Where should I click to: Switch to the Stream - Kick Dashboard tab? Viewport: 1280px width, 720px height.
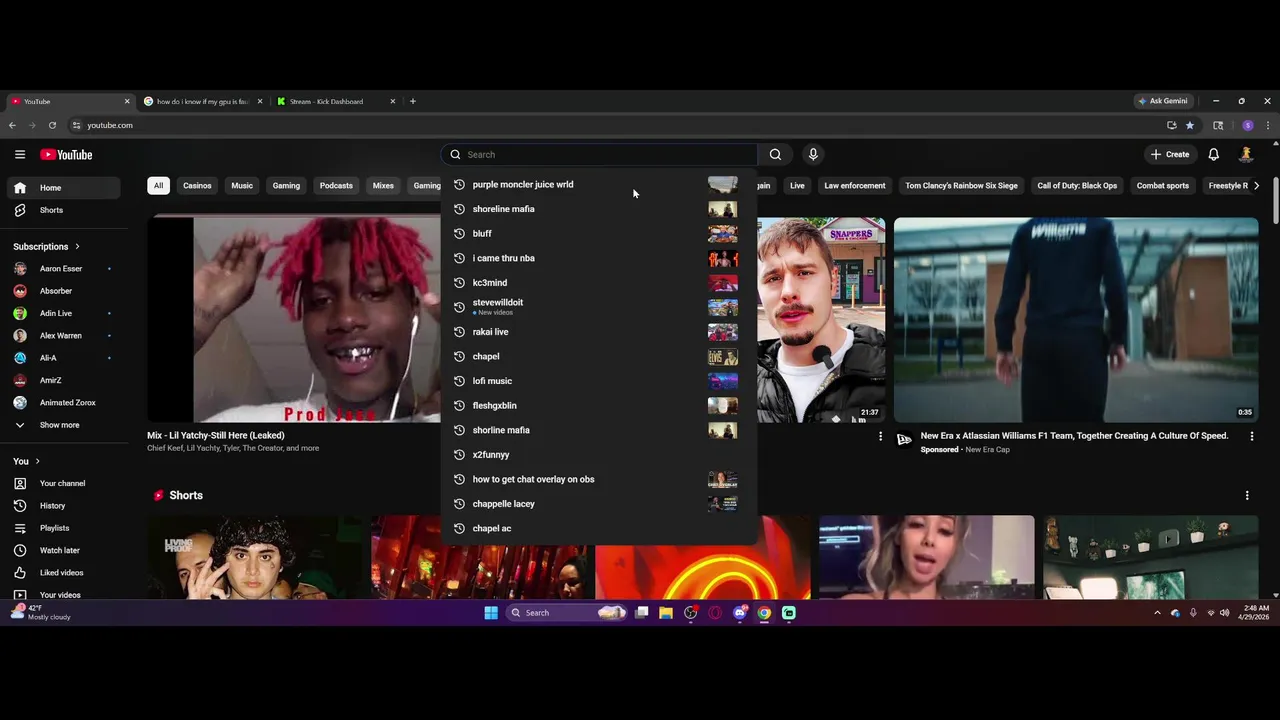(335, 101)
